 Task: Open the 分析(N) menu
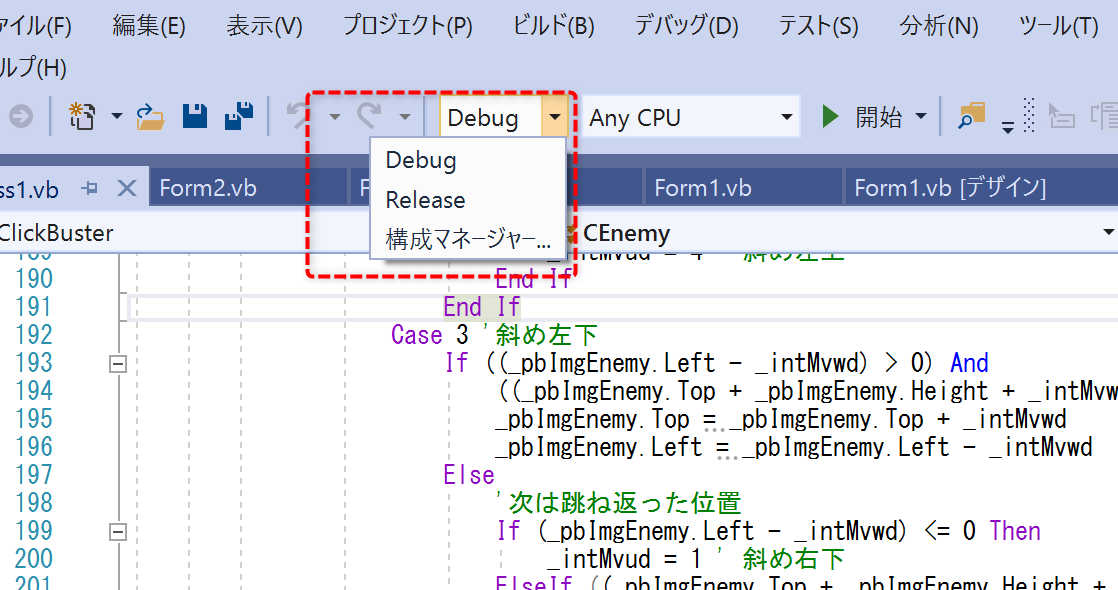(x=939, y=26)
